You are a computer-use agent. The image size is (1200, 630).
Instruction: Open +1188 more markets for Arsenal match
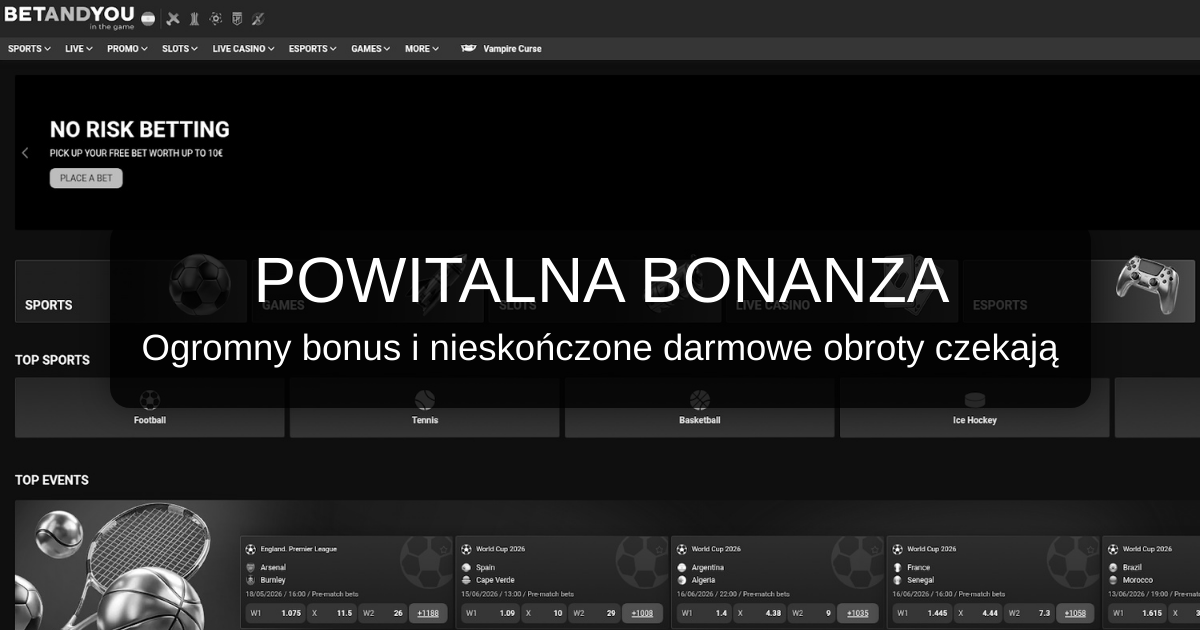(428, 613)
